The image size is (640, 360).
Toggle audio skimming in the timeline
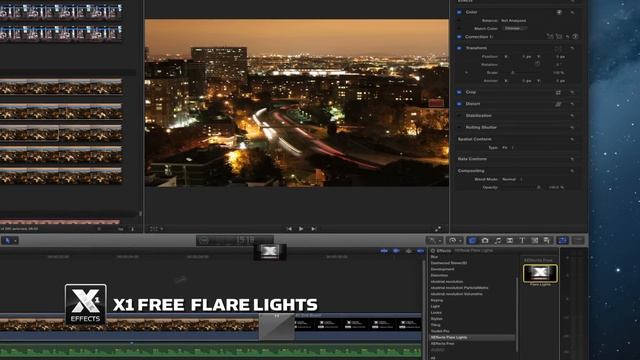[396, 251]
